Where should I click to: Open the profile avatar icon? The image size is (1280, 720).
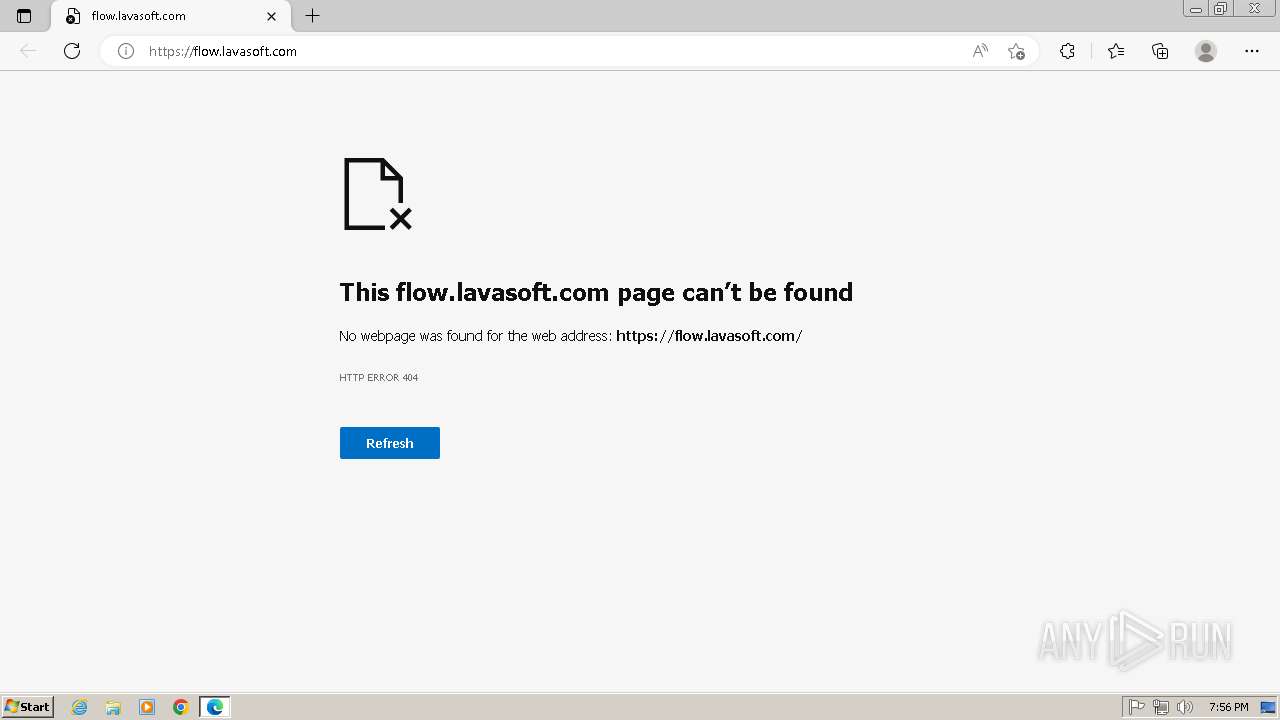pyautogui.click(x=1206, y=51)
